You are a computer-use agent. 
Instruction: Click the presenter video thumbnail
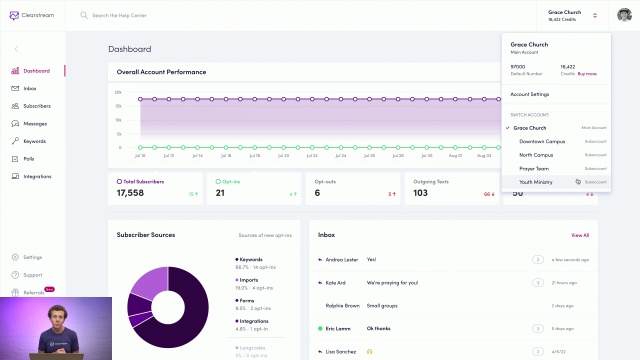[56, 329]
